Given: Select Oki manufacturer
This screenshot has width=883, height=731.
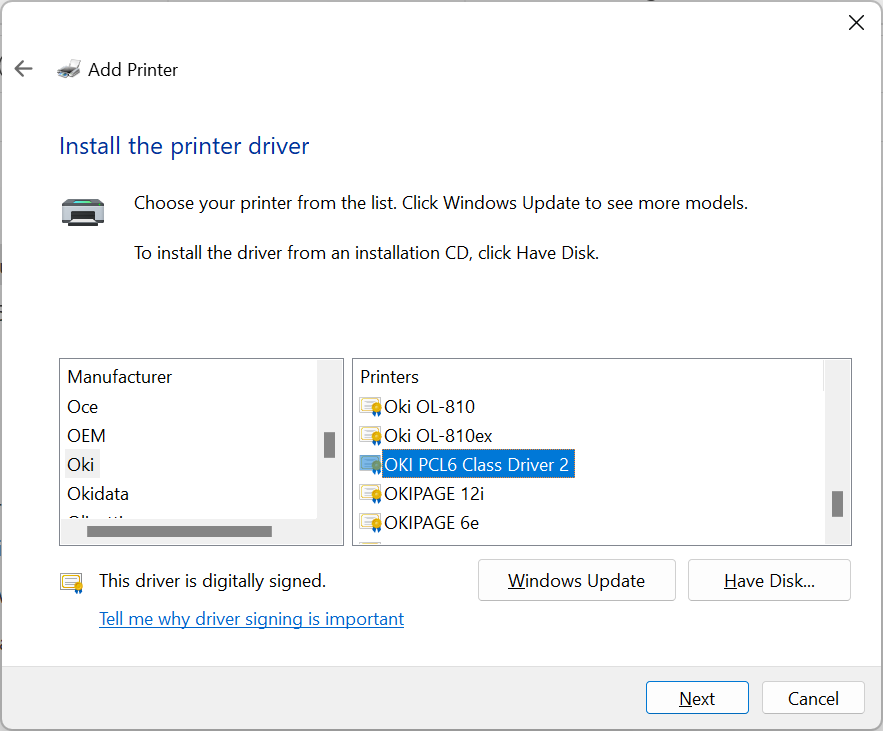Looking at the screenshot, I should click(x=81, y=465).
